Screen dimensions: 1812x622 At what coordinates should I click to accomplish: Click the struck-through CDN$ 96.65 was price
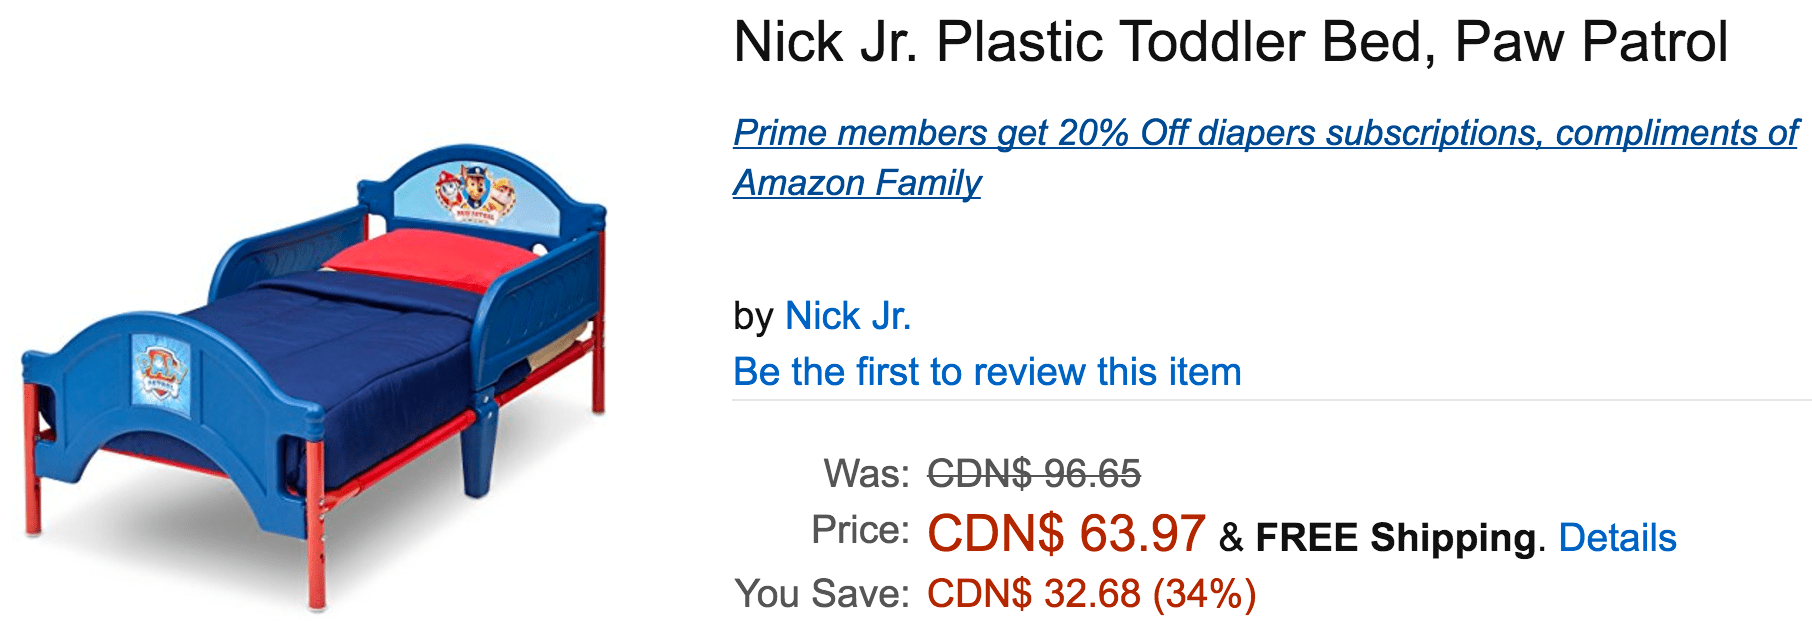(1034, 473)
